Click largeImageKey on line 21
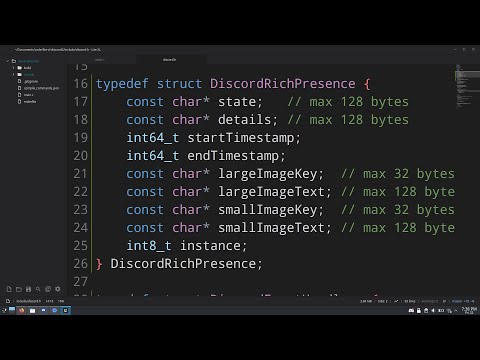Viewport: 480px width, 360px height. (268, 174)
